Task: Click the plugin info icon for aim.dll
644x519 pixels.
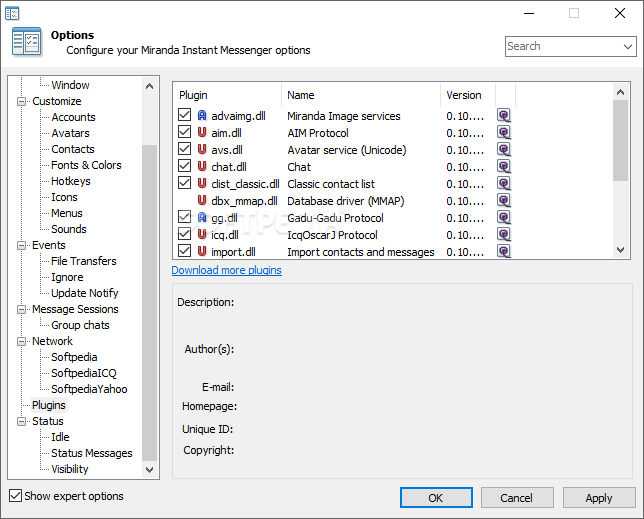Action: tap(504, 133)
